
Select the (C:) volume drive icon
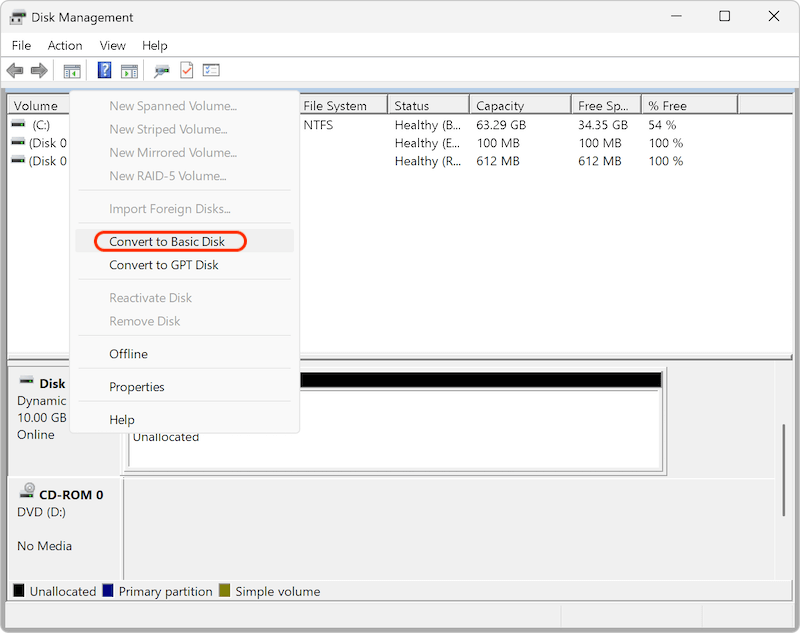coord(17,124)
